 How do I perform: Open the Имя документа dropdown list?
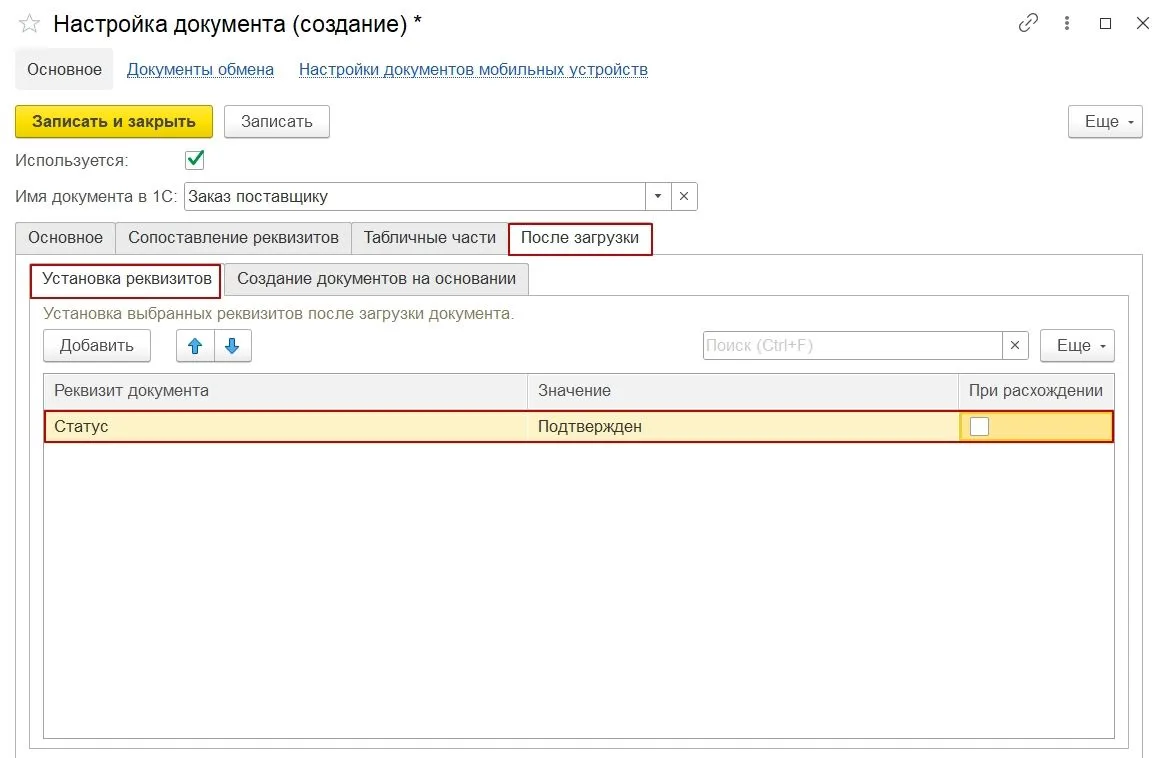tap(657, 196)
